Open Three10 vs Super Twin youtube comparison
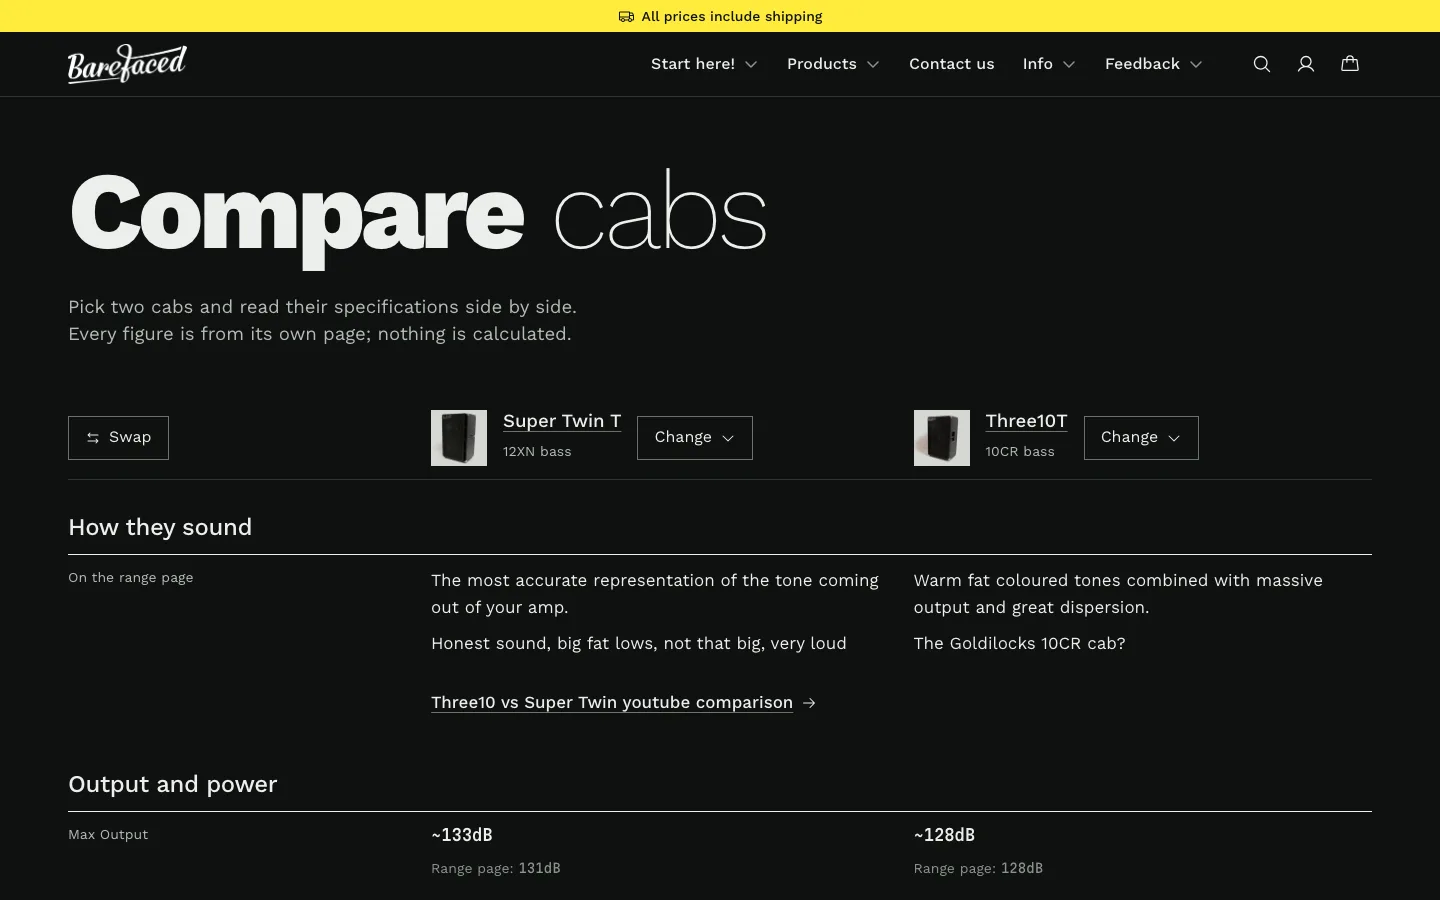 click(612, 703)
